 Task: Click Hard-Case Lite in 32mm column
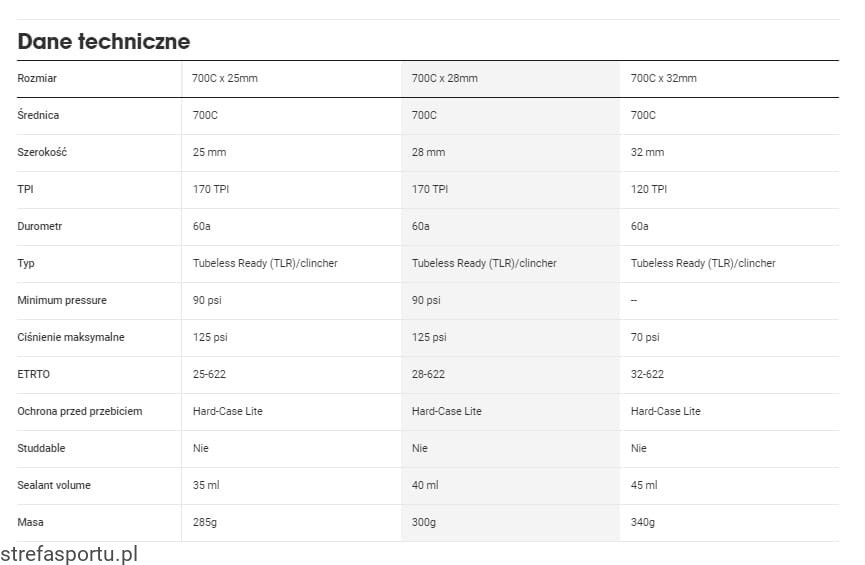coord(665,411)
